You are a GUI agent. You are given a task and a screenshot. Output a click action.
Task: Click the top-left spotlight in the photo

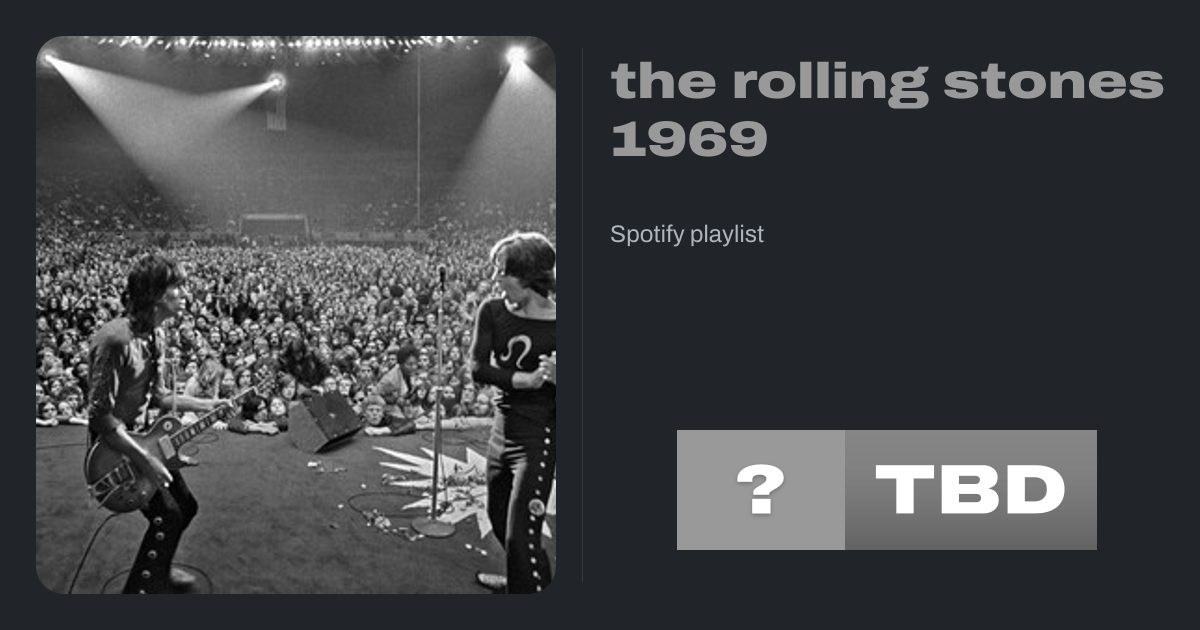coord(47,58)
